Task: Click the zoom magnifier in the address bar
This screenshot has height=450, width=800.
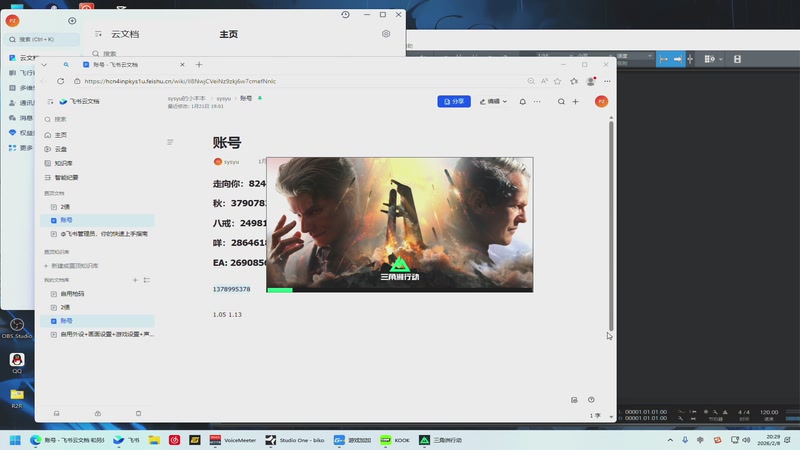Action: coord(531,81)
